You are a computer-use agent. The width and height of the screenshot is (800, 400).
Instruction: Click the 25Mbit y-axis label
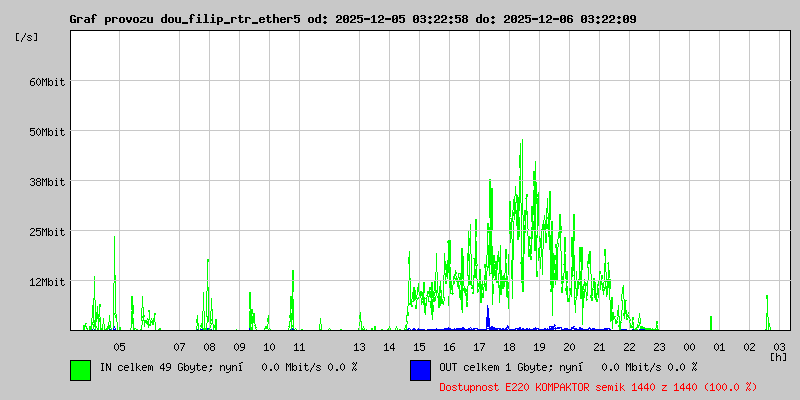(x=46, y=232)
